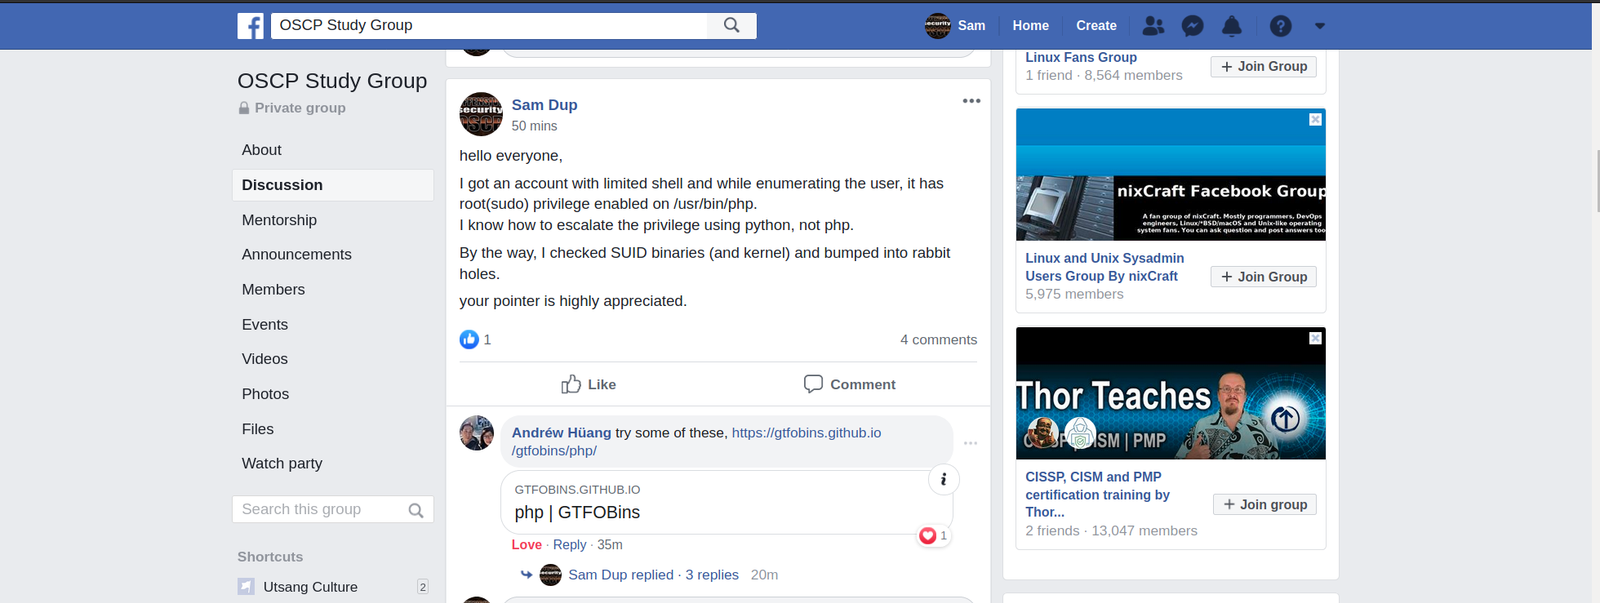Screen dimensions: 1600x603
Task: Open Messenger icon in top bar
Action: [1192, 26]
